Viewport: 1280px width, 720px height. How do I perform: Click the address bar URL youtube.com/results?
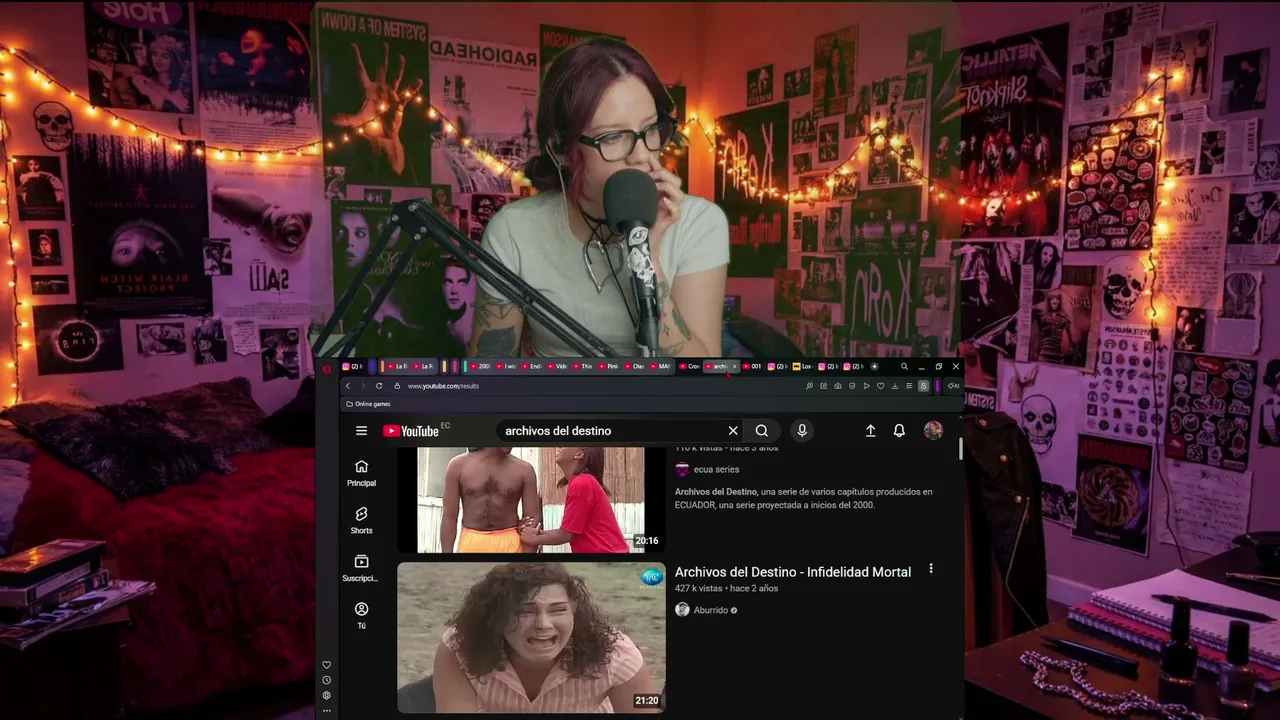coord(443,386)
